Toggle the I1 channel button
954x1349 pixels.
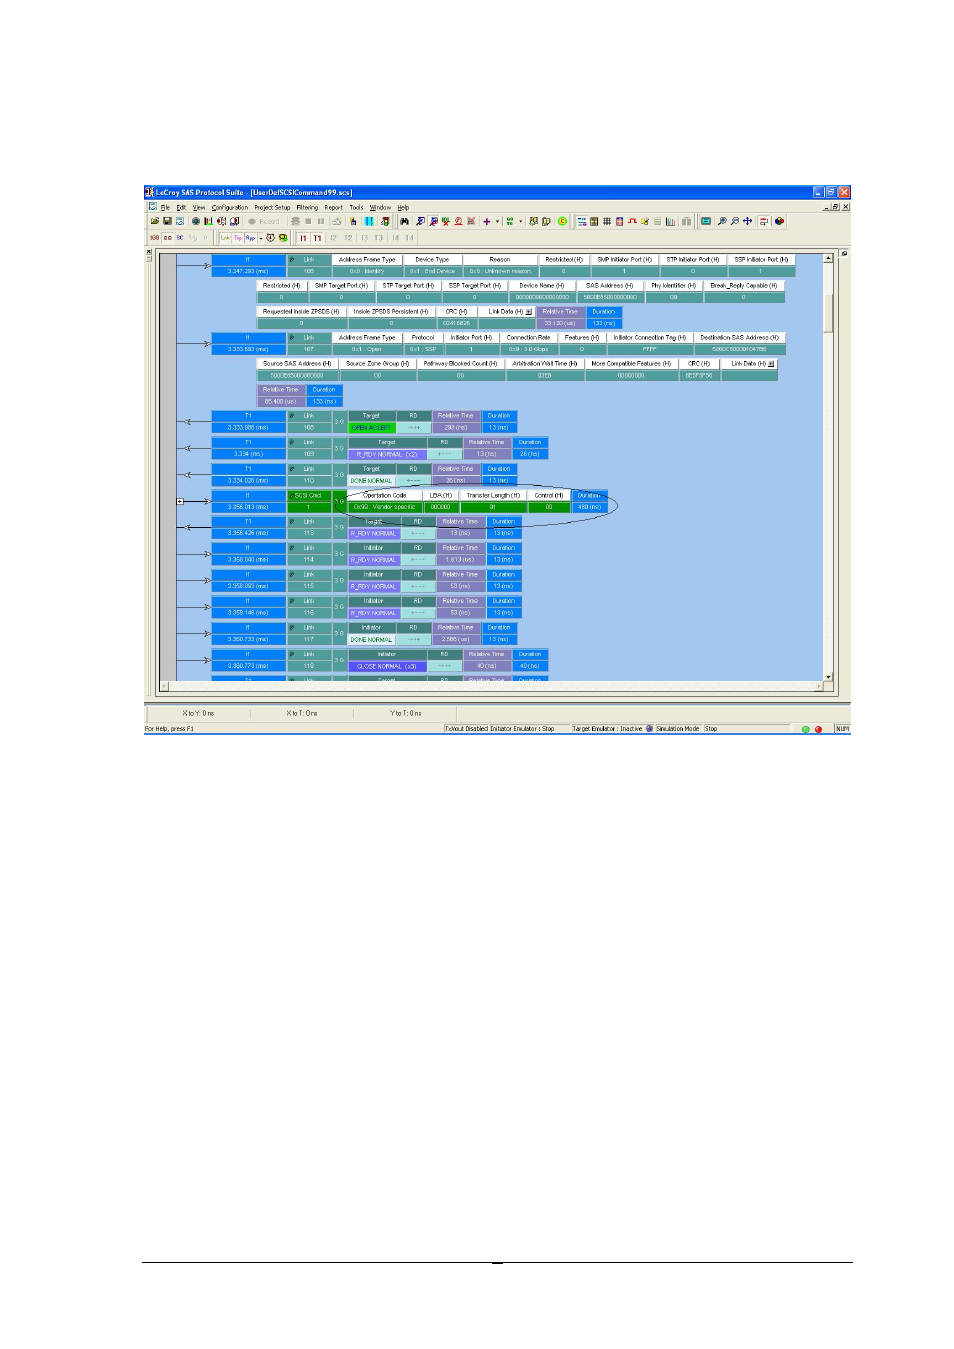click(303, 238)
